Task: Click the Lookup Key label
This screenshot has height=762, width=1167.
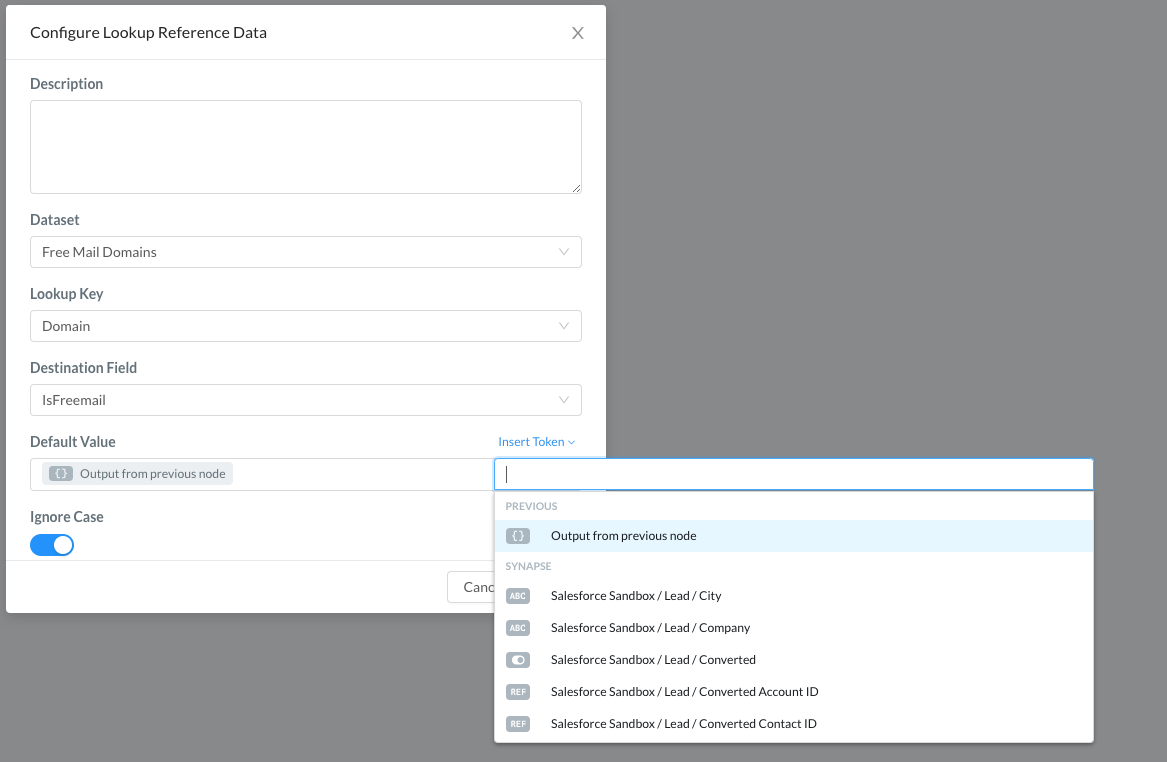Action: 67,294
